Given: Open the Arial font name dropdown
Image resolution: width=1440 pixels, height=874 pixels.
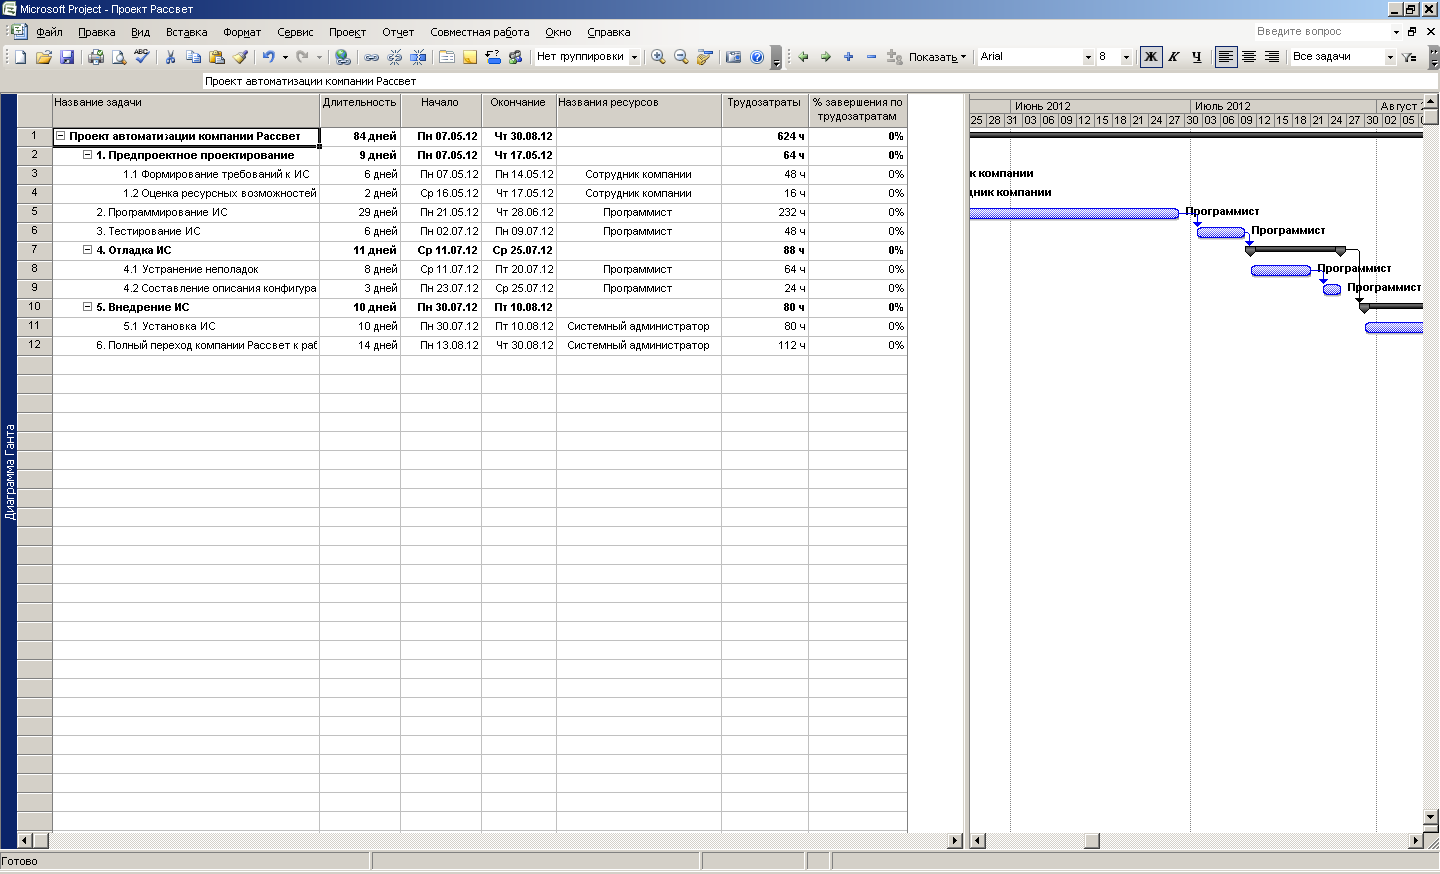Looking at the screenshot, I should tap(1088, 57).
